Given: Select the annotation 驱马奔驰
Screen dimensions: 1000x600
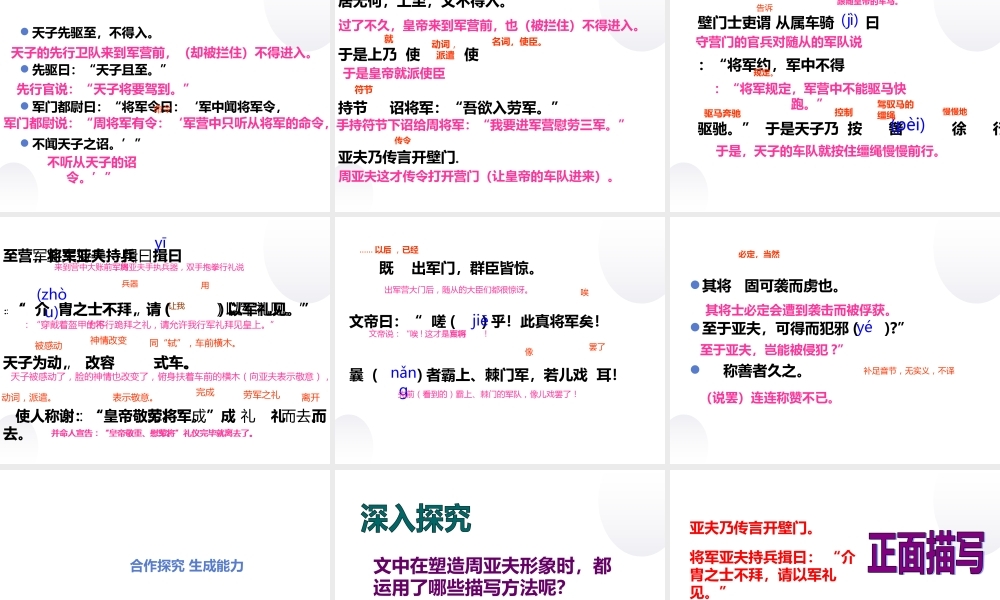Looking at the screenshot, I should [722, 113].
